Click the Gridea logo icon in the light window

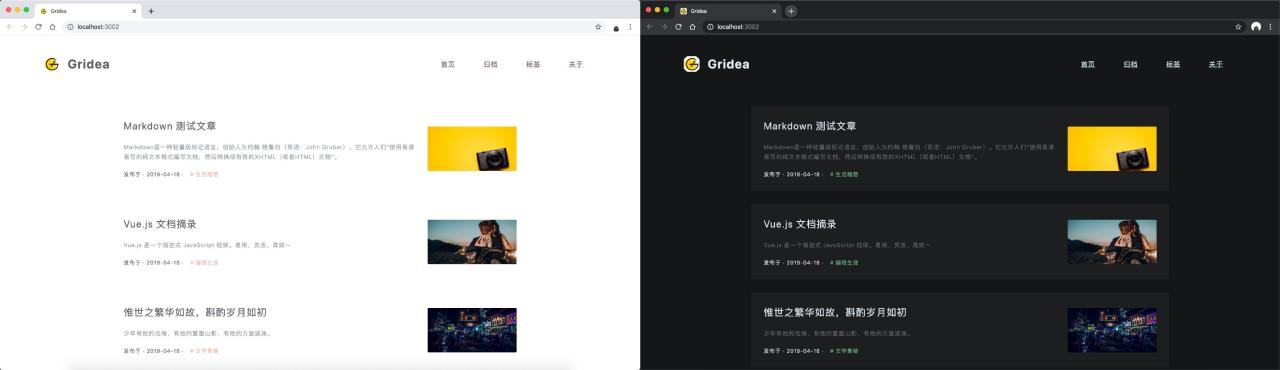(x=52, y=64)
